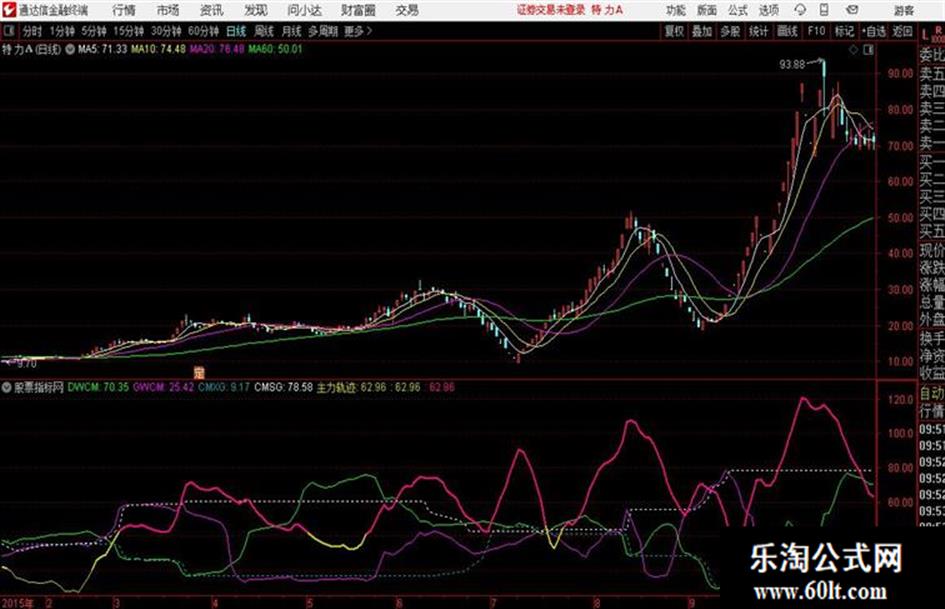This screenshot has width=945, height=609.
Task: Open the 发现 menu
Action: pos(256,10)
